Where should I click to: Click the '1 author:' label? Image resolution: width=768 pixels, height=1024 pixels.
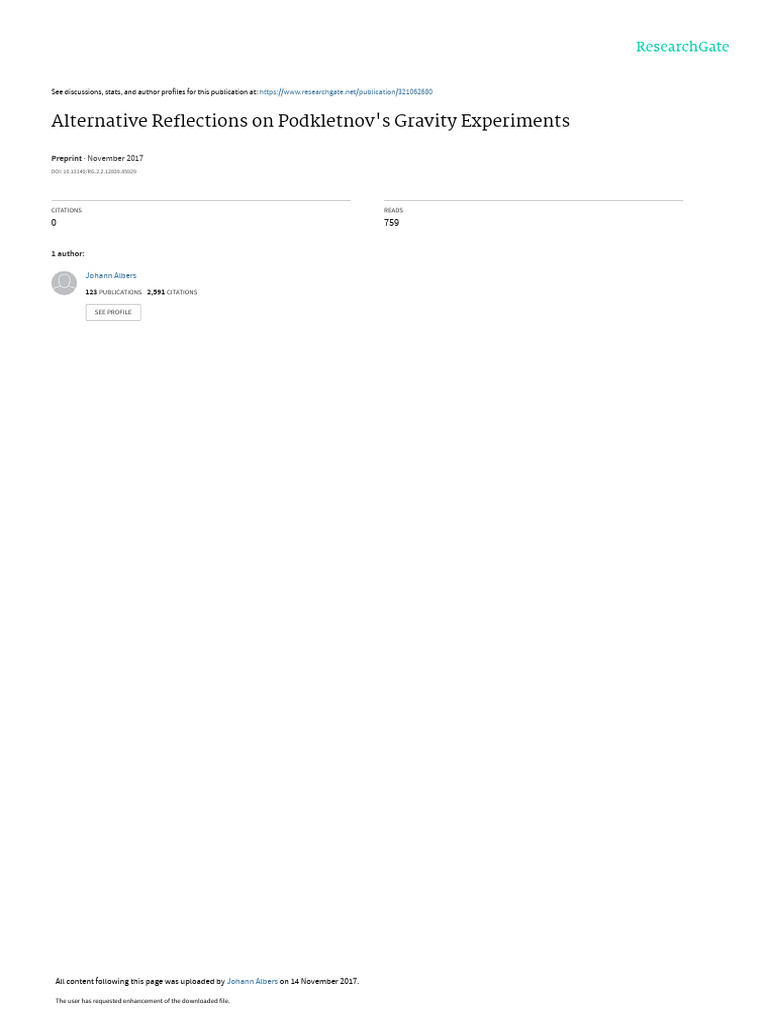point(68,253)
